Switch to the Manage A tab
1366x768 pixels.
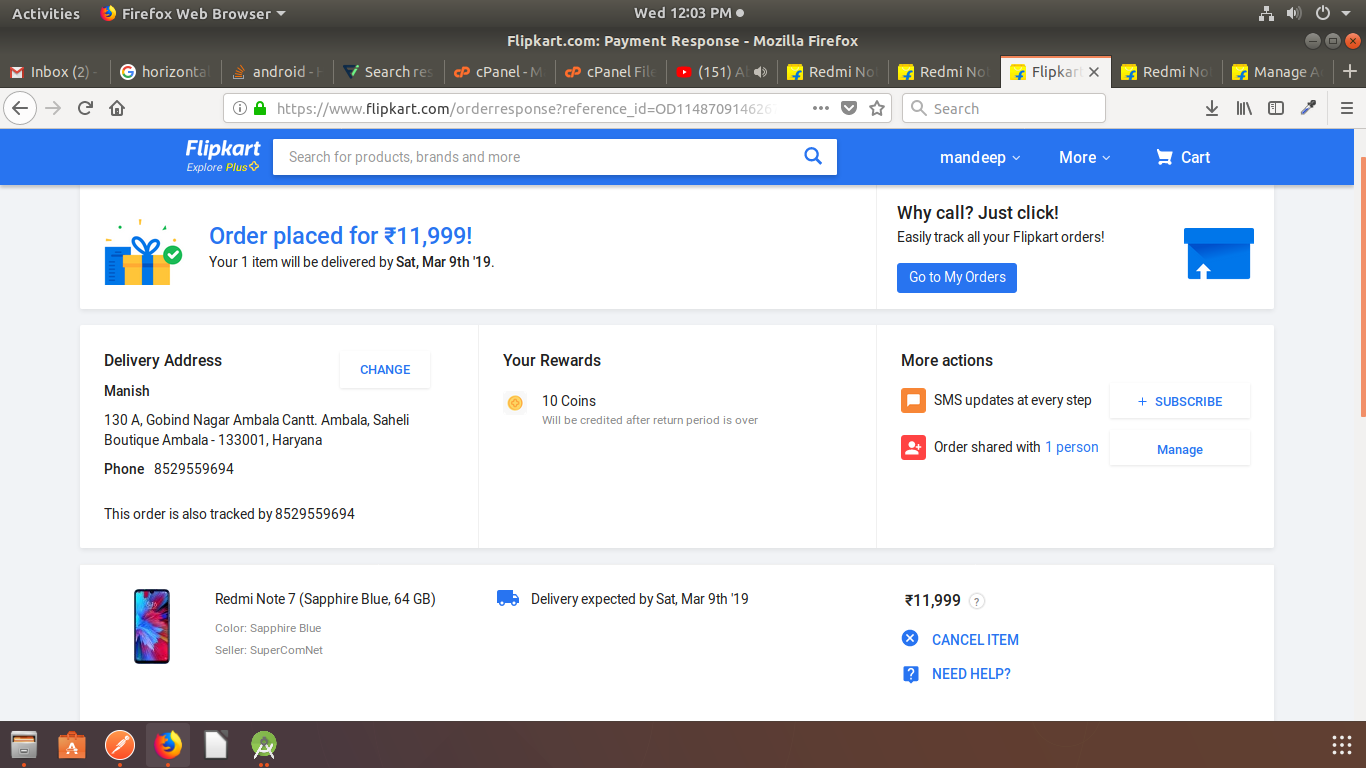(x=1278, y=72)
